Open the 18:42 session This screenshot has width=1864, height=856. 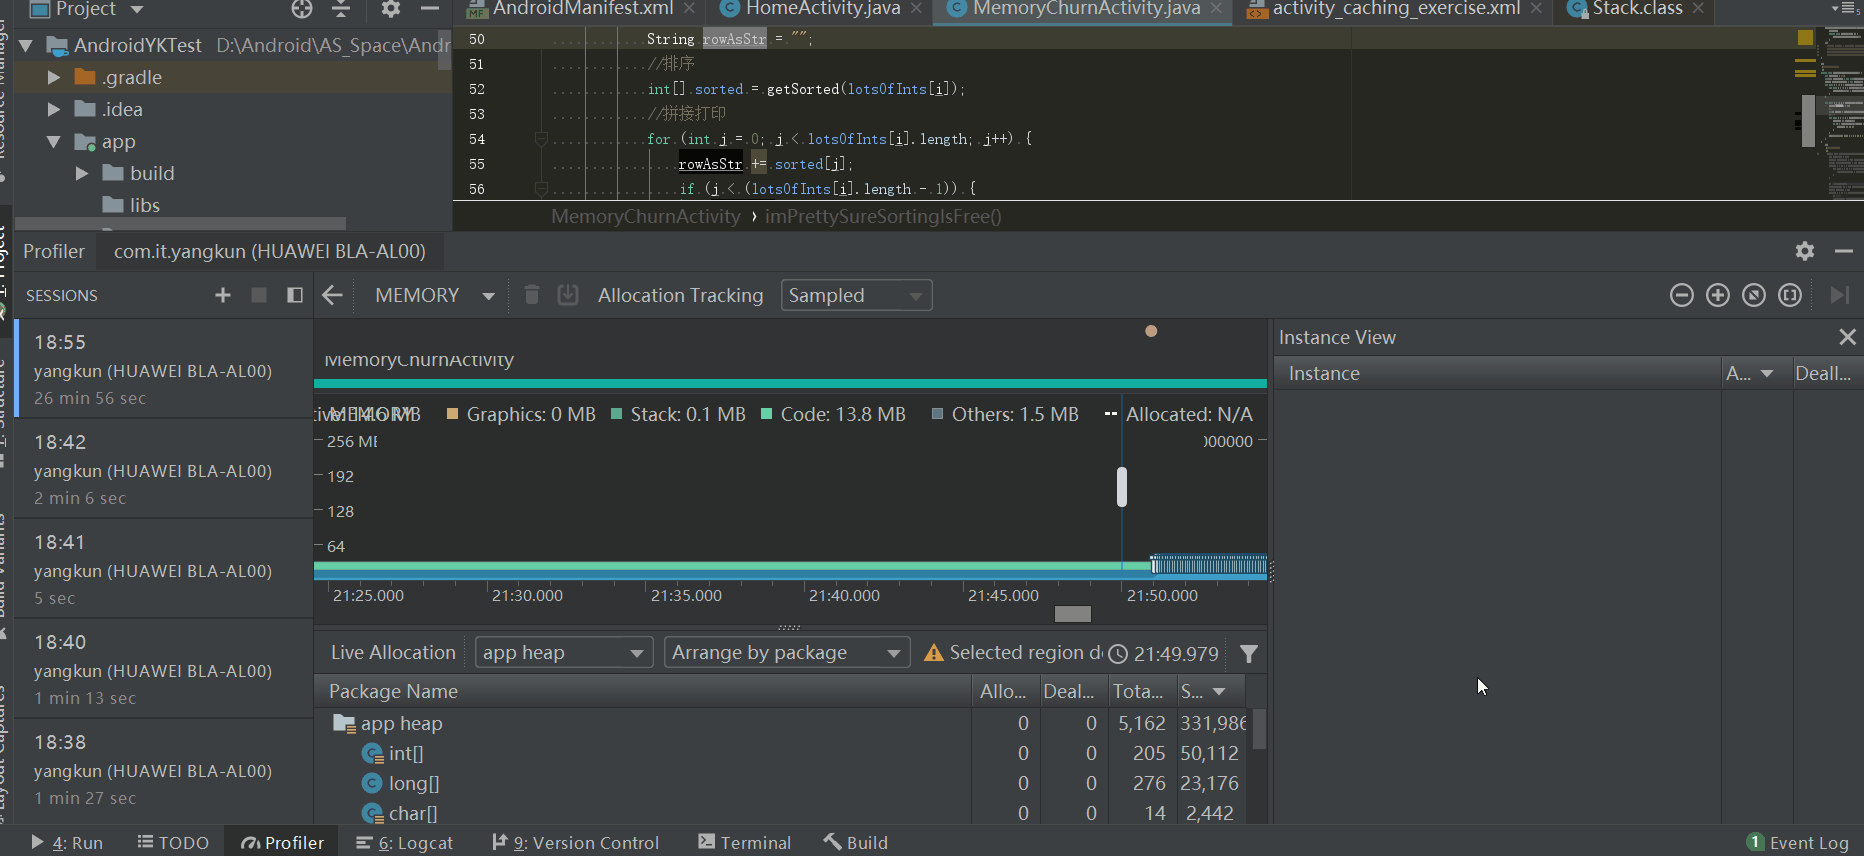(163, 469)
